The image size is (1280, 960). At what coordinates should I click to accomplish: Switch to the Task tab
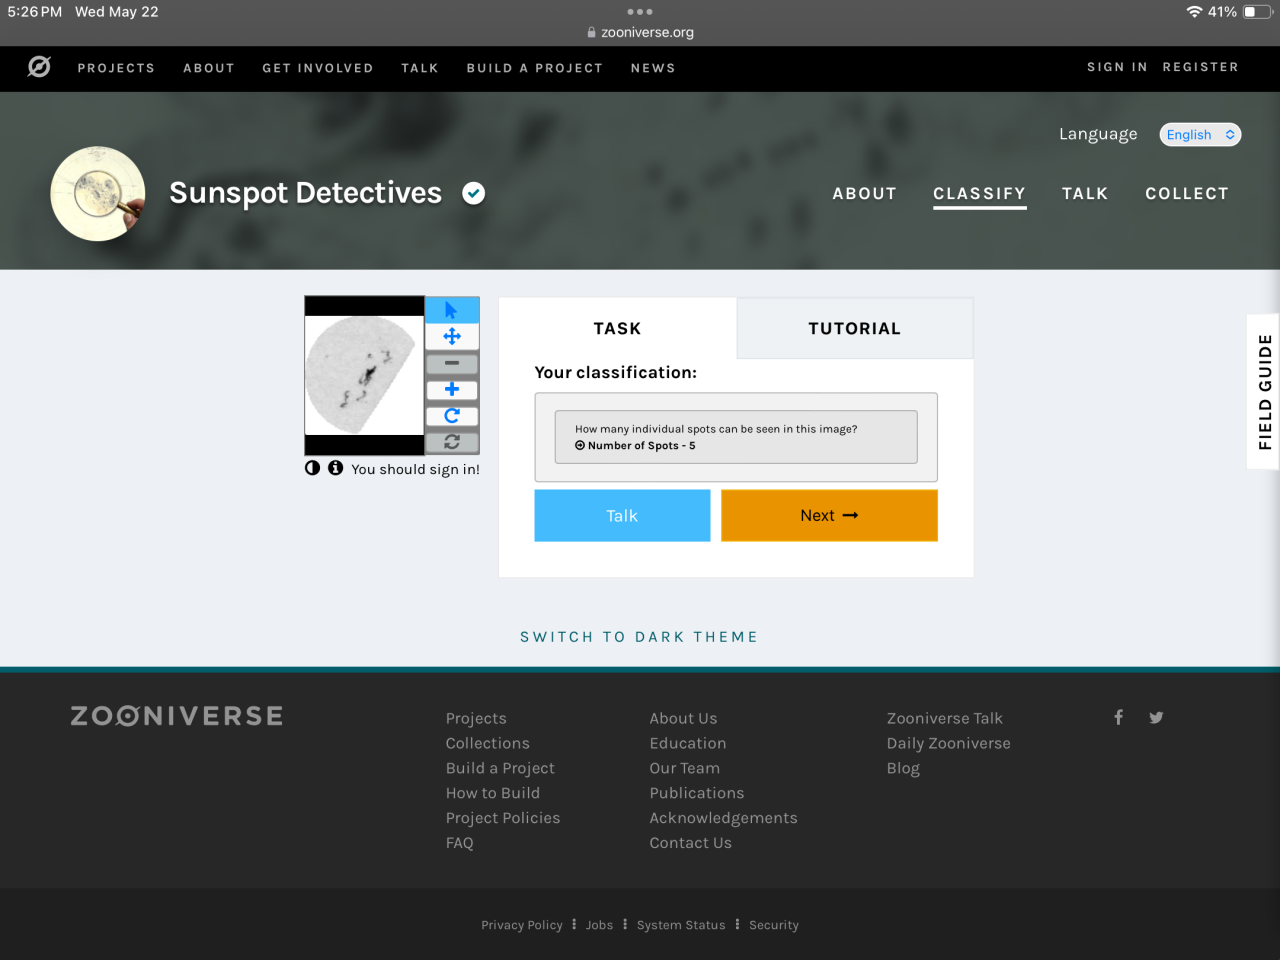coord(617,328)
